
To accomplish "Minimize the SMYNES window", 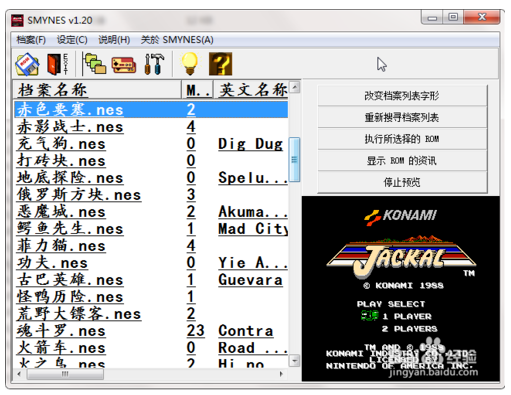I will 432,17.
